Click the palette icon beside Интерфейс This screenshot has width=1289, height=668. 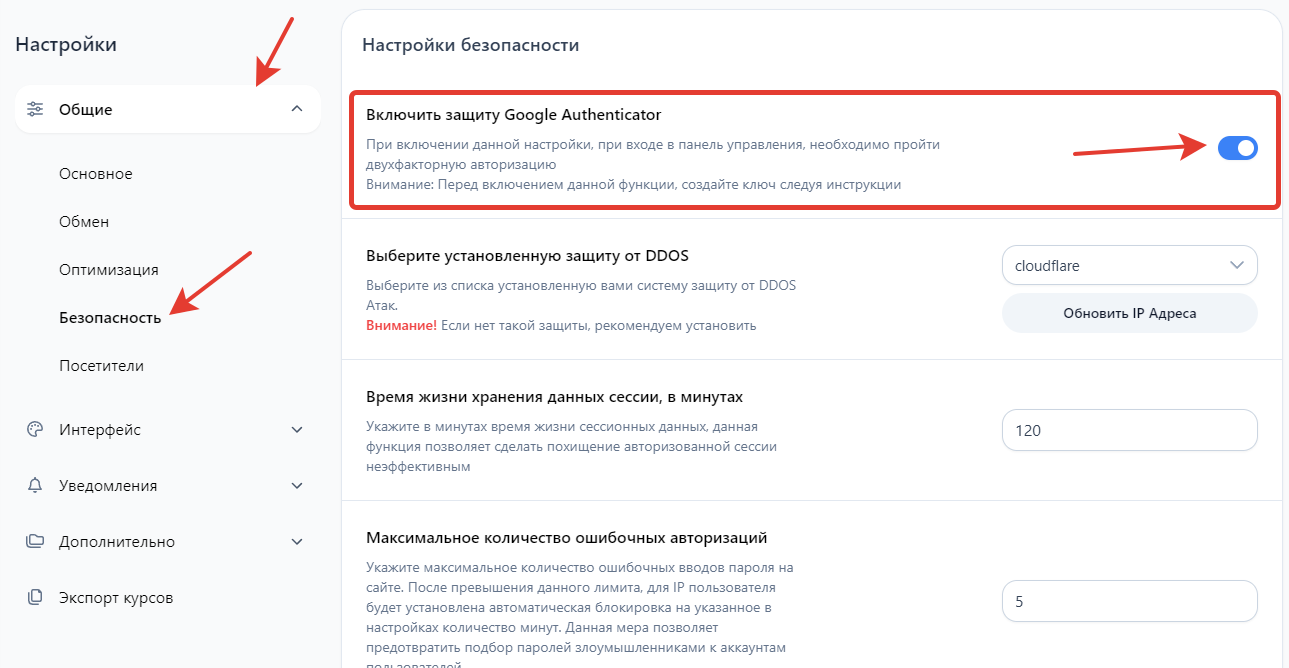point(35,430)
